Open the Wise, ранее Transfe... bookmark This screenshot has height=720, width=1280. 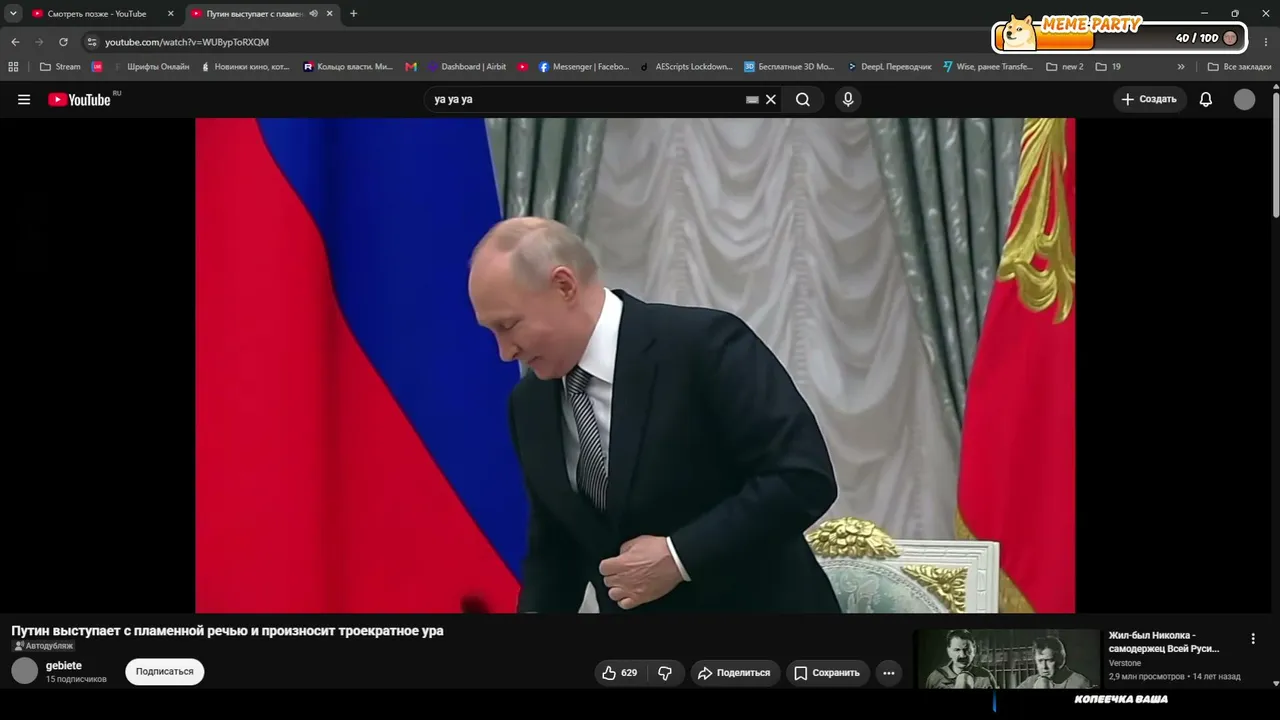(x=987, y=67)
